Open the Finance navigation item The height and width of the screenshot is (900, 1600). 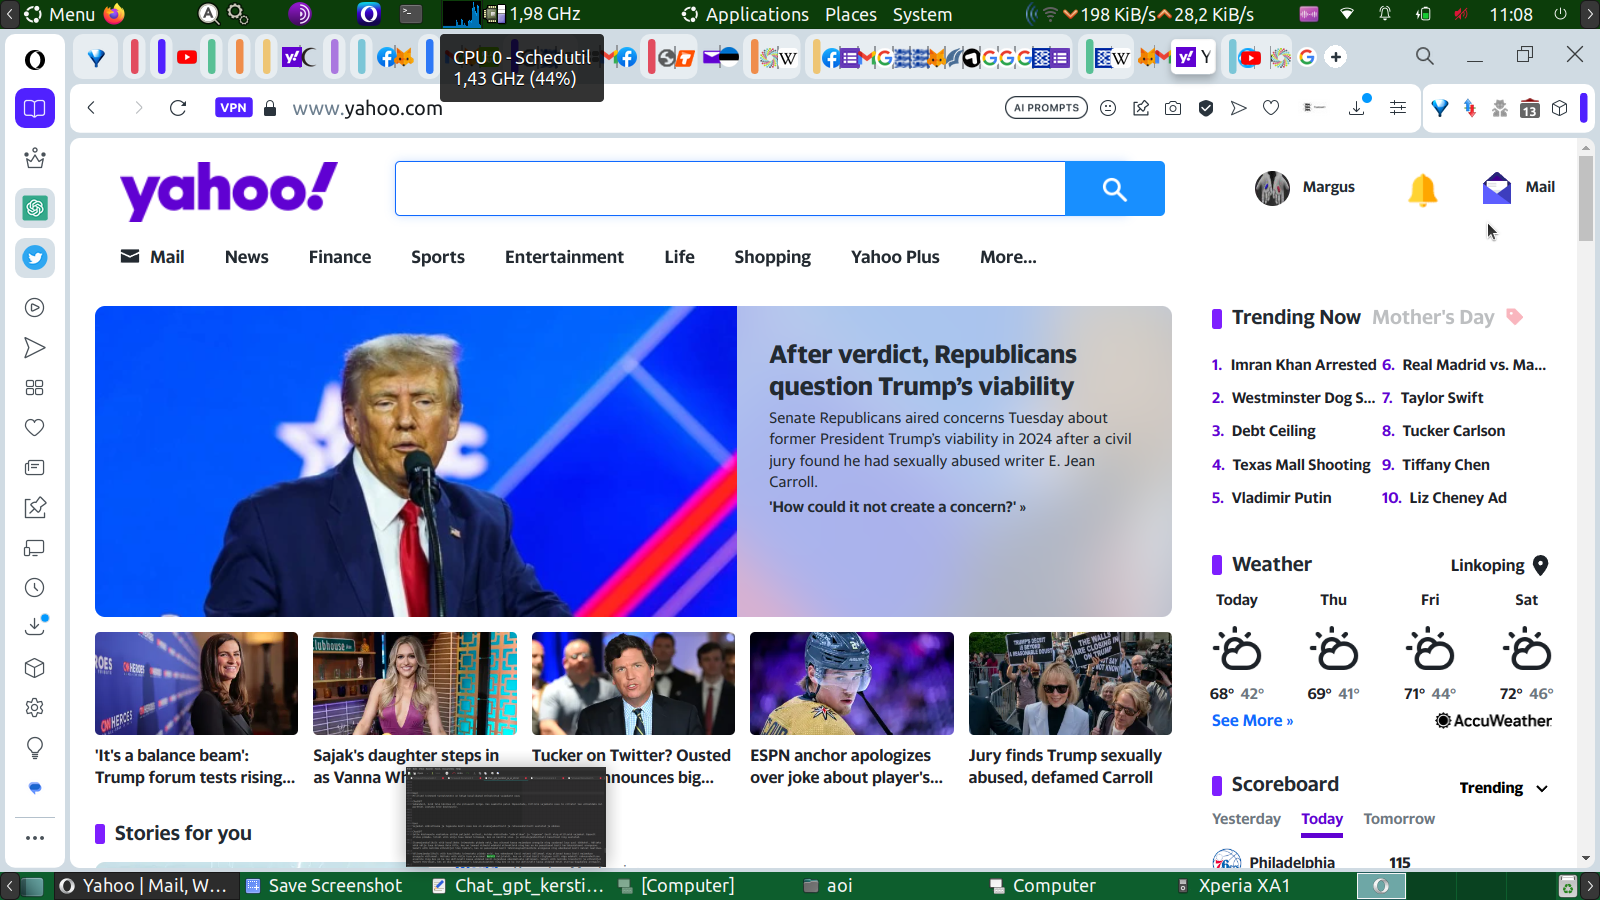pyautogui.click(x=340, y=257)
